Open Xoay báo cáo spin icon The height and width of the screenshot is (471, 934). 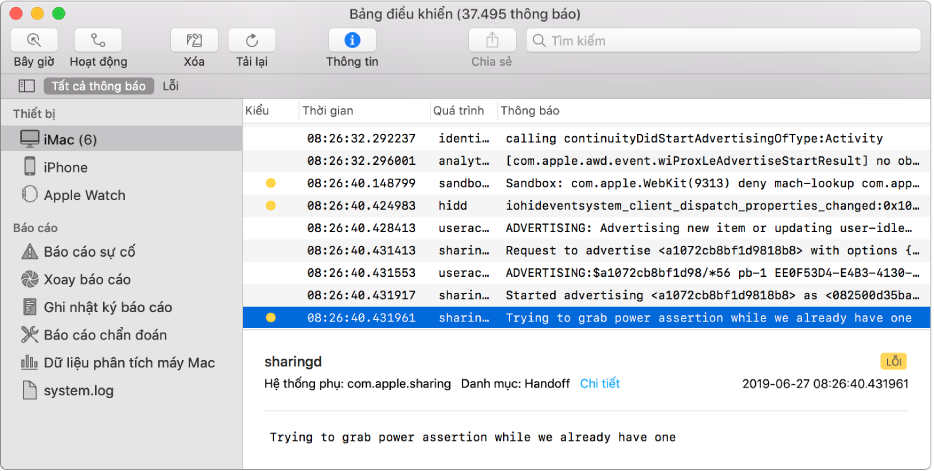point(29,279)
